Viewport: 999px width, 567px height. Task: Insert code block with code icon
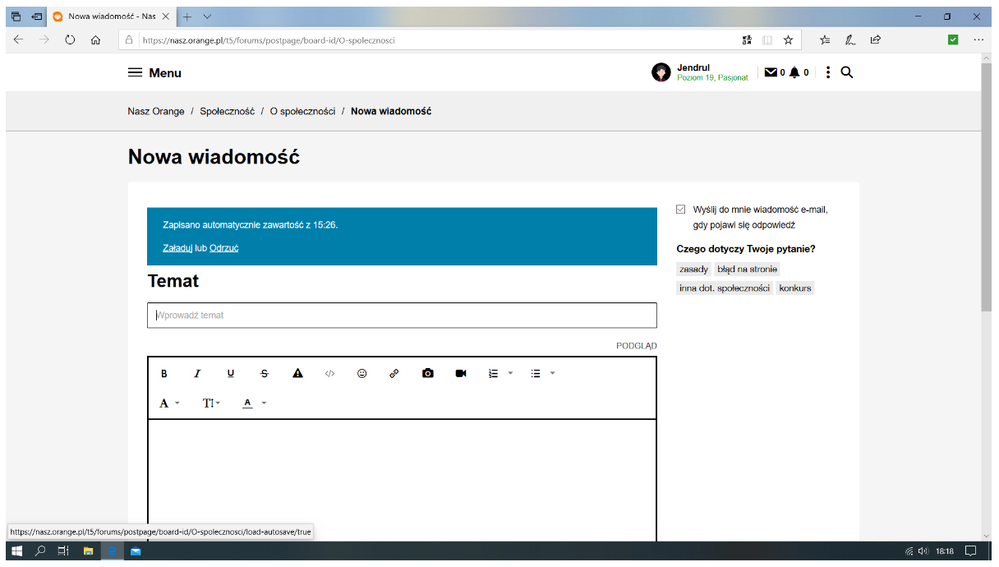[x=329, y=374]
